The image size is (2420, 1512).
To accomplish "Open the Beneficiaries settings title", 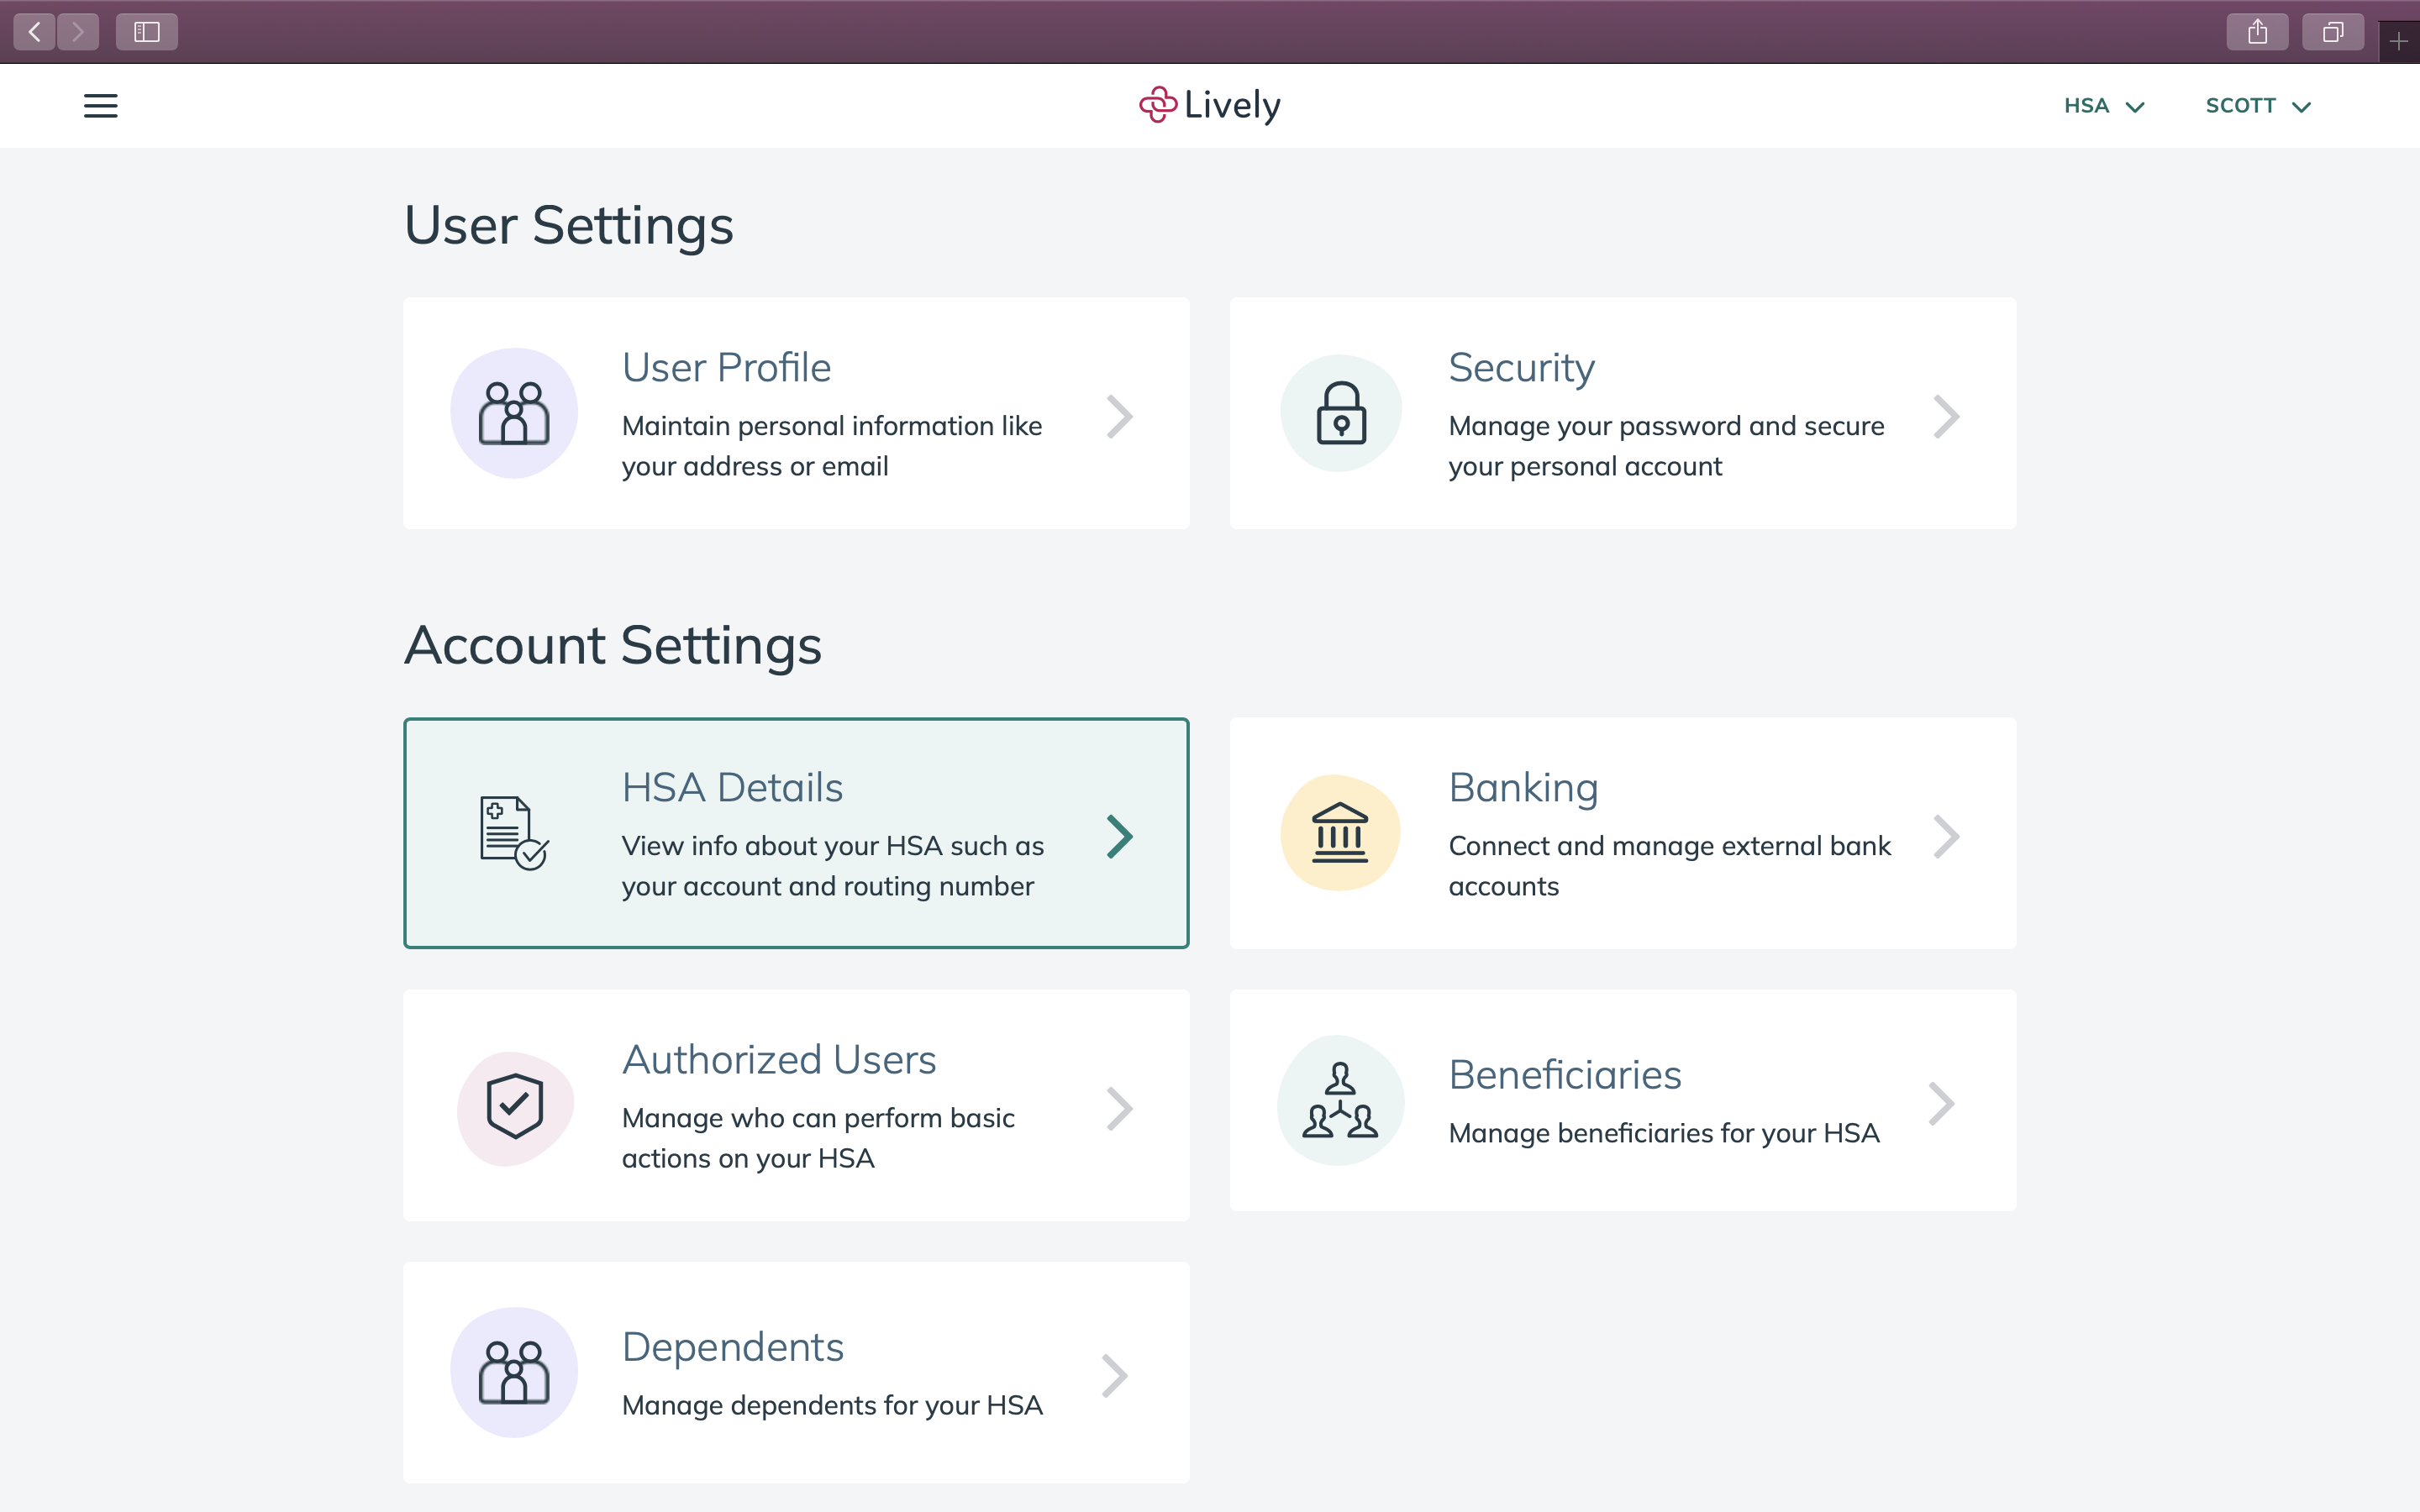I will [1565, 1074].
